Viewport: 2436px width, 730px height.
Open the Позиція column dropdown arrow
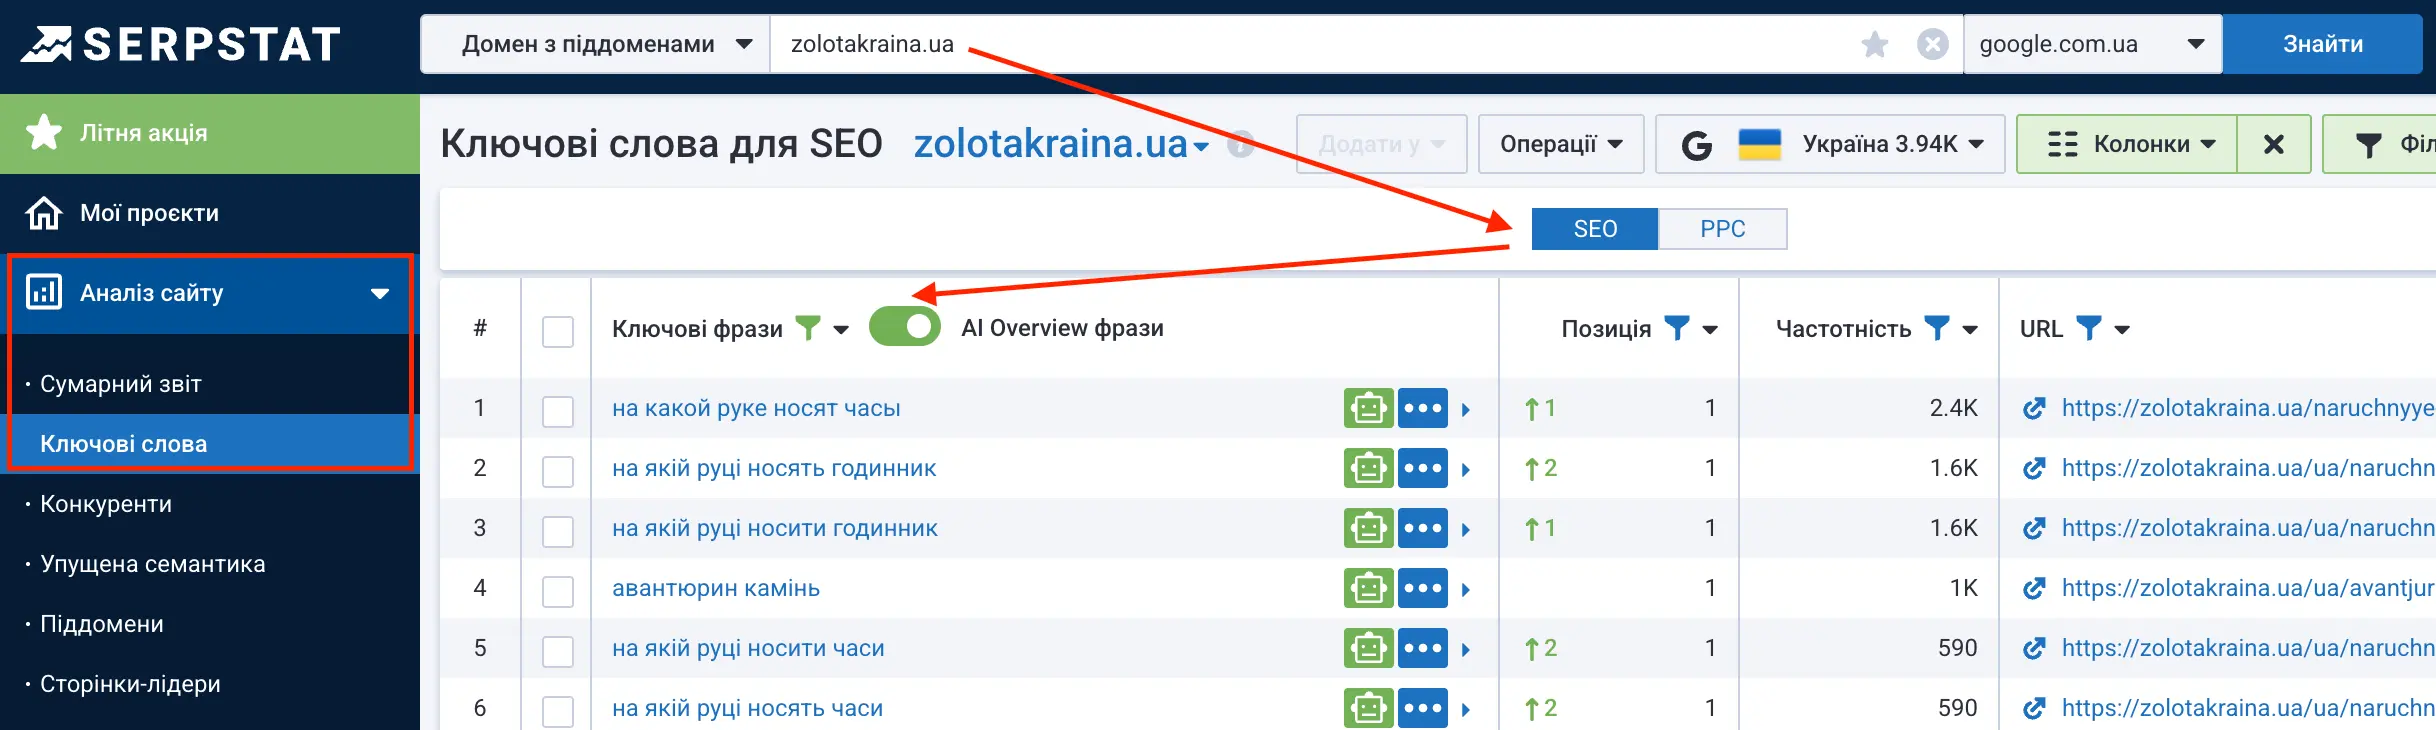(x=1710, y=329)
